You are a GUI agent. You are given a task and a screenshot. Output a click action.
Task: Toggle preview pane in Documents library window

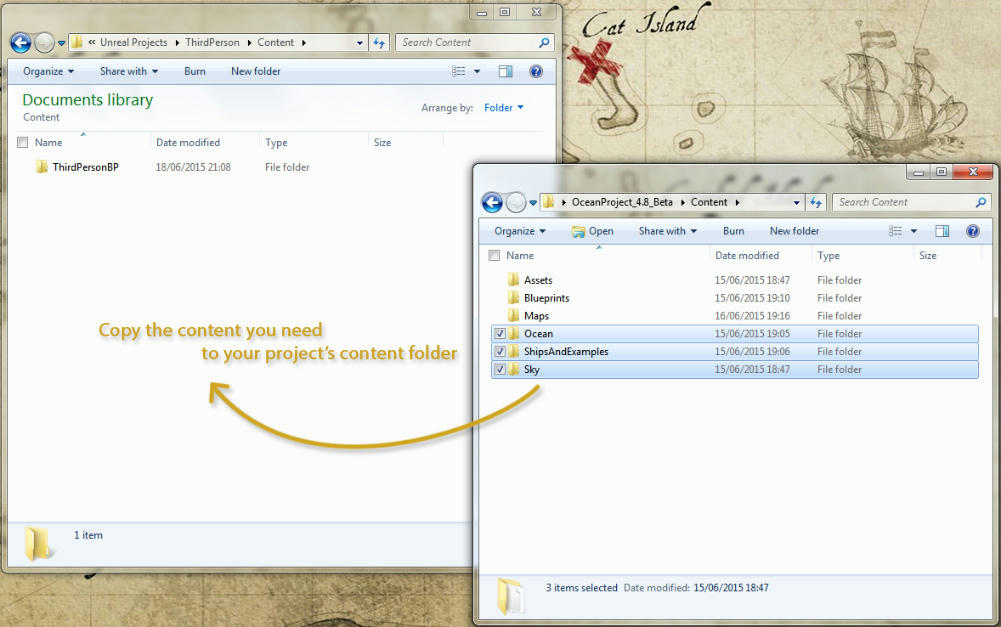(x=505, y=72)
